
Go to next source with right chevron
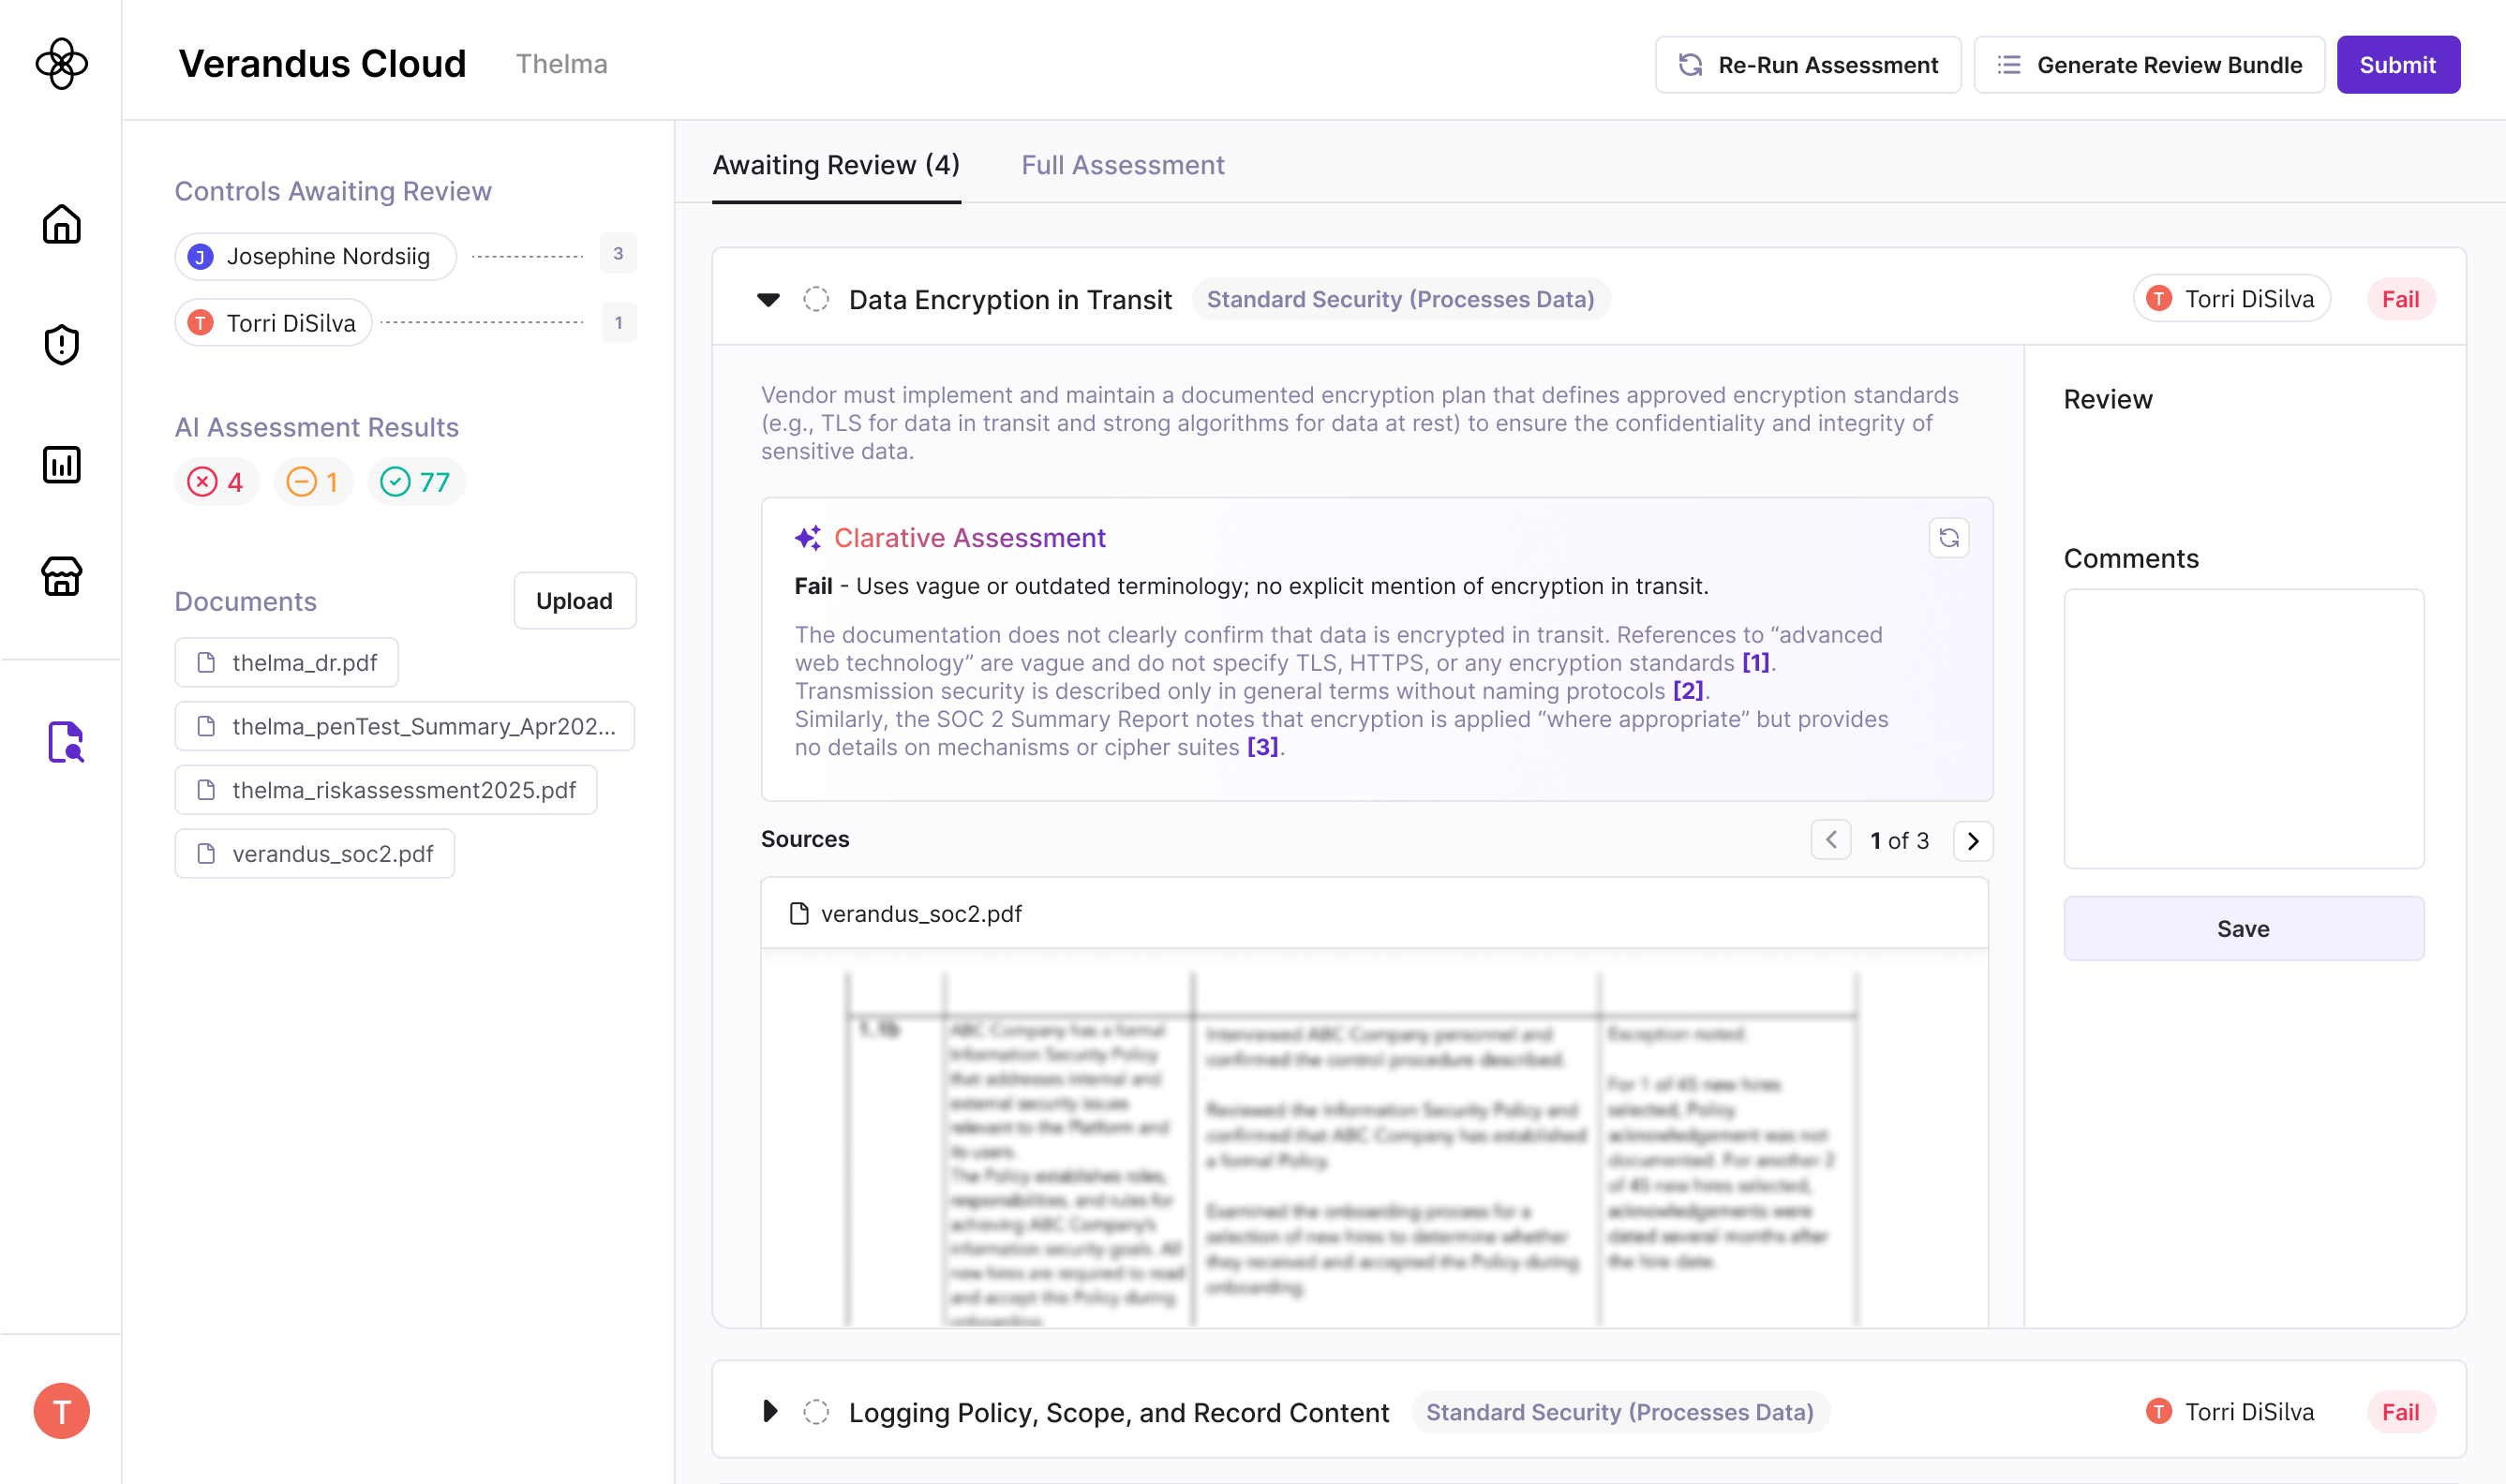[x=1972, y=841]
